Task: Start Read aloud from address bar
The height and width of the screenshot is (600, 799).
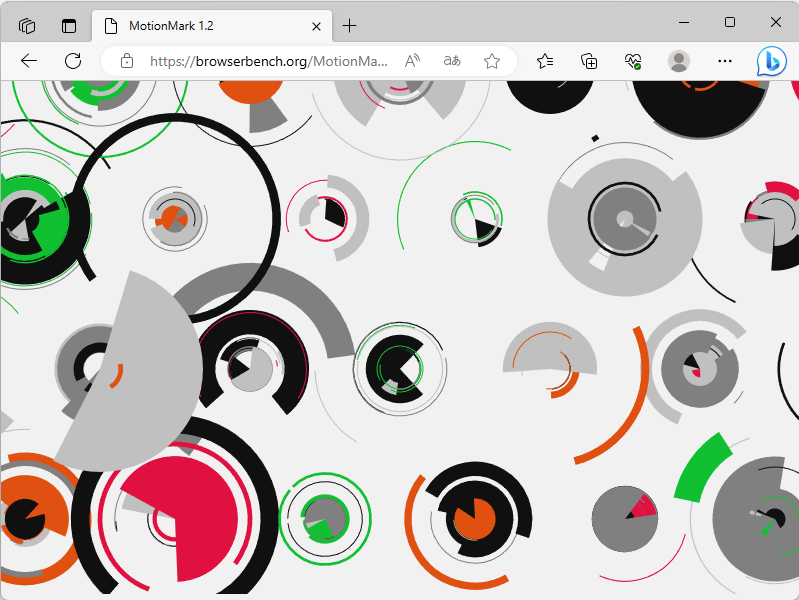Action: pyautogui.click(x=412, y=61)
